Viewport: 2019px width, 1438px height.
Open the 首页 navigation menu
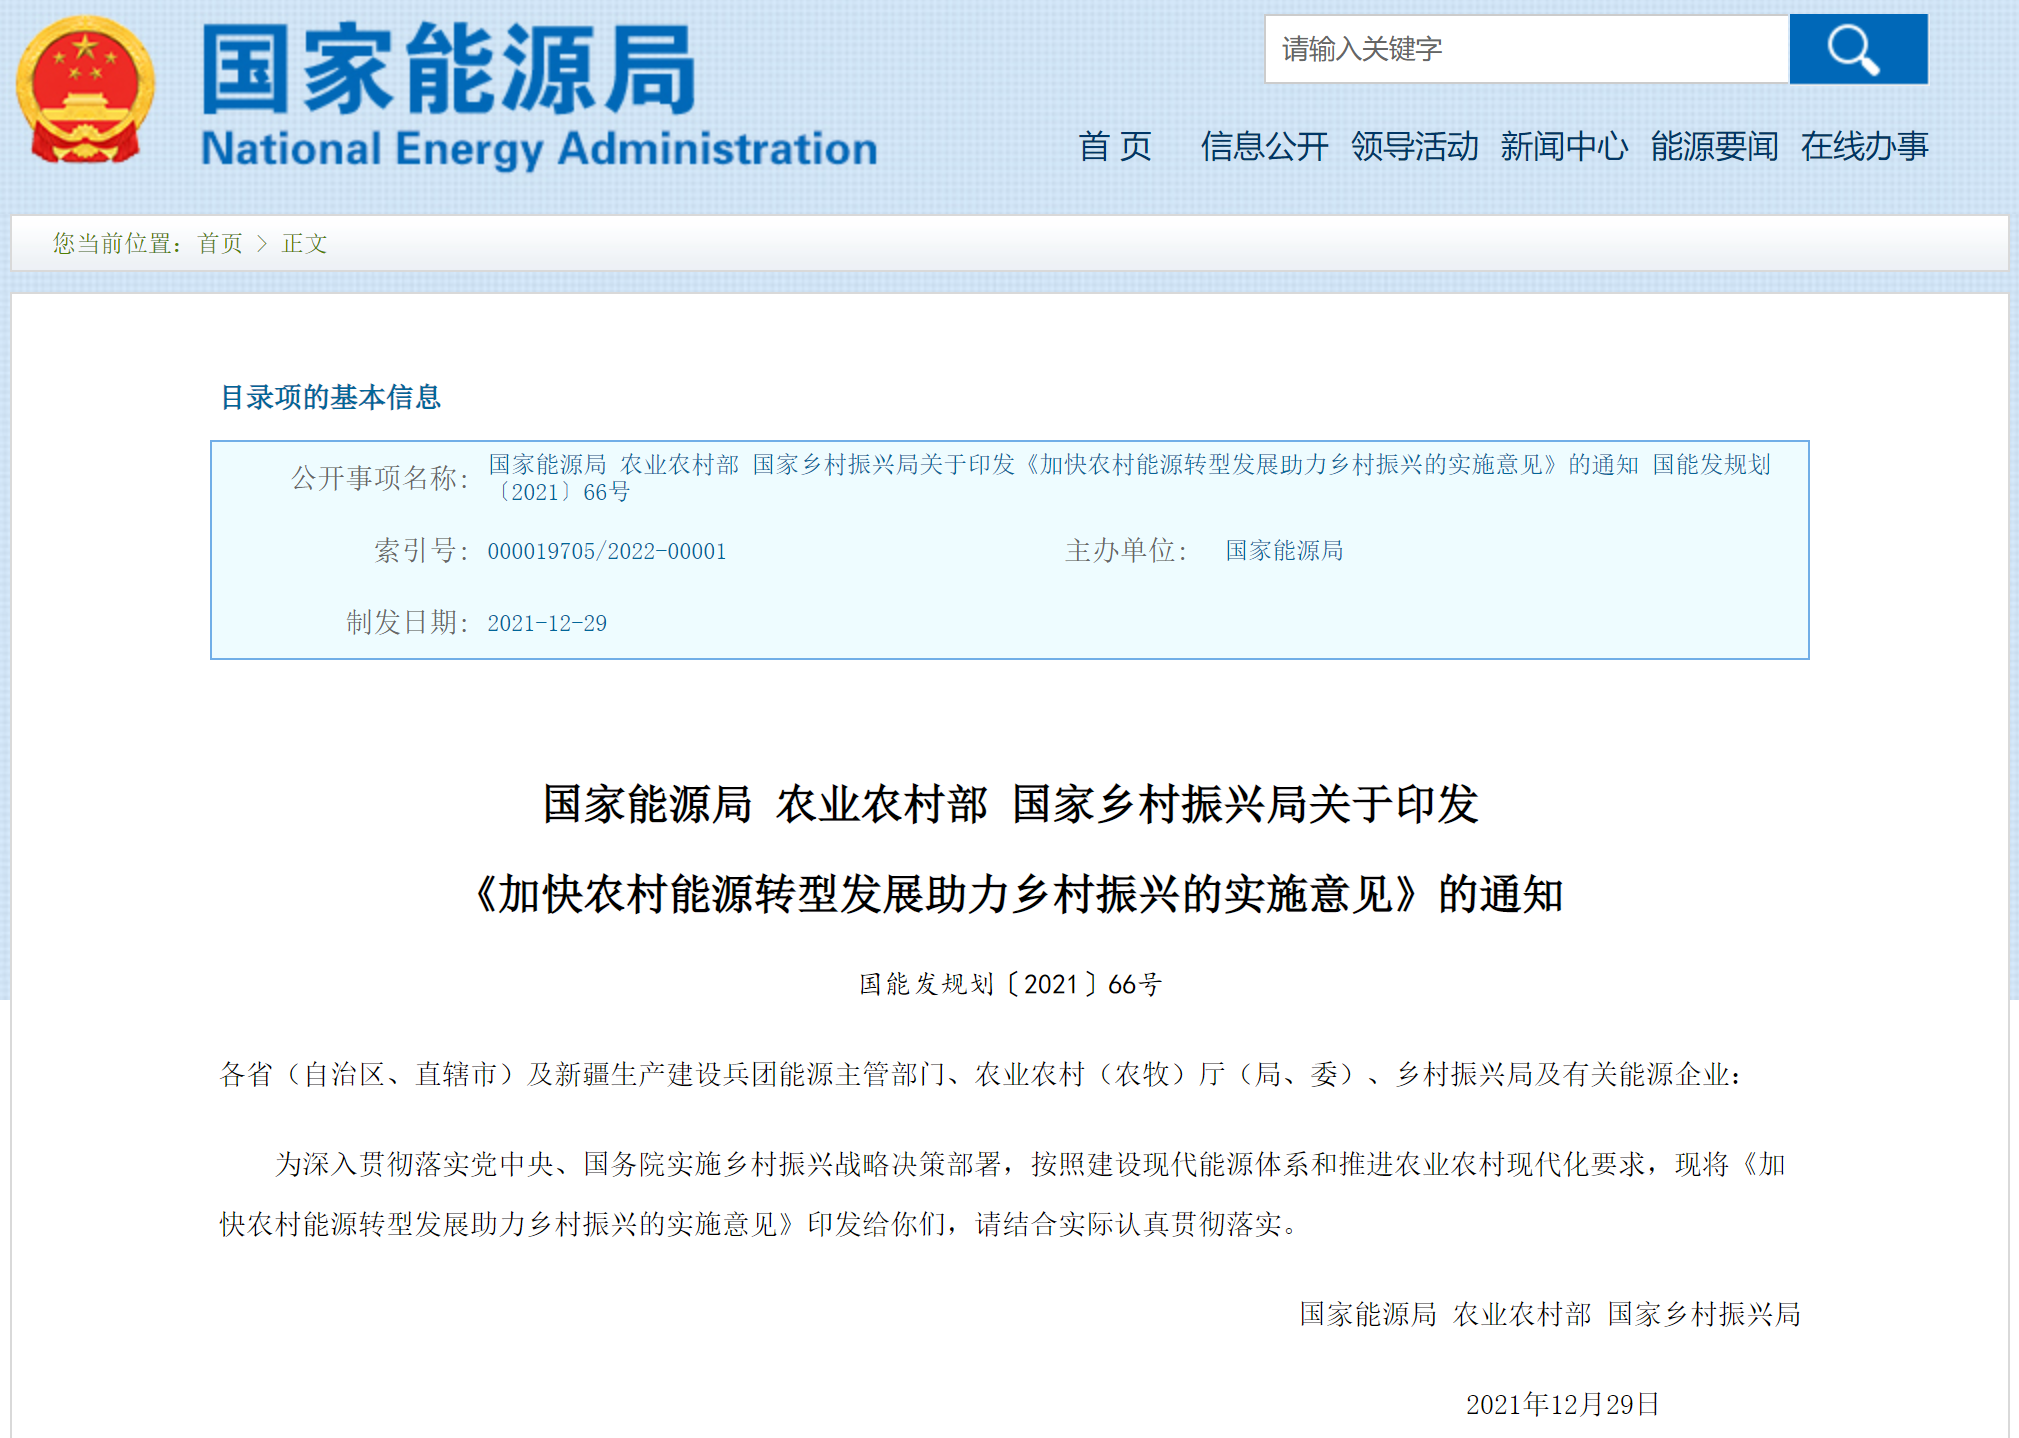pyautogui.click(x=1114, y=147)
